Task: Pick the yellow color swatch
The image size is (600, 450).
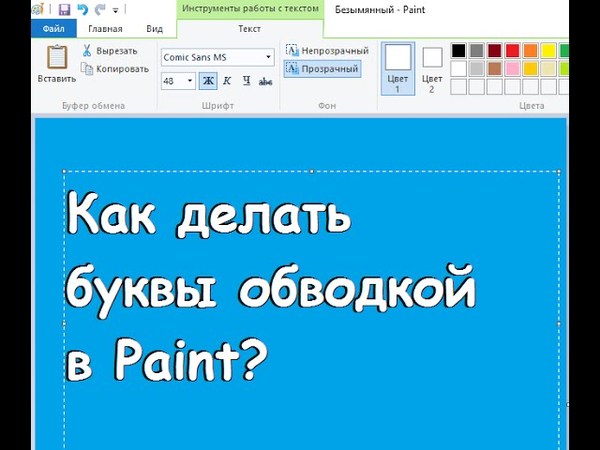Action: (548, 51)
